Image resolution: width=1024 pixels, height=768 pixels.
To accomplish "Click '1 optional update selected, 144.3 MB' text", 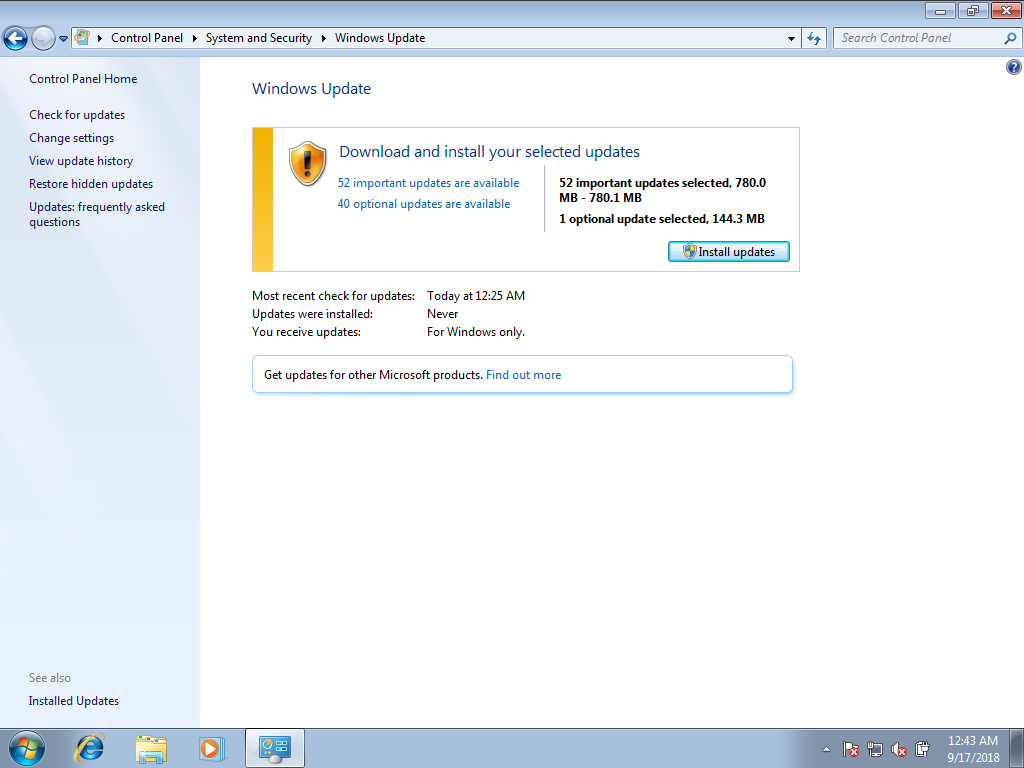I will click(x=662, y=219).
